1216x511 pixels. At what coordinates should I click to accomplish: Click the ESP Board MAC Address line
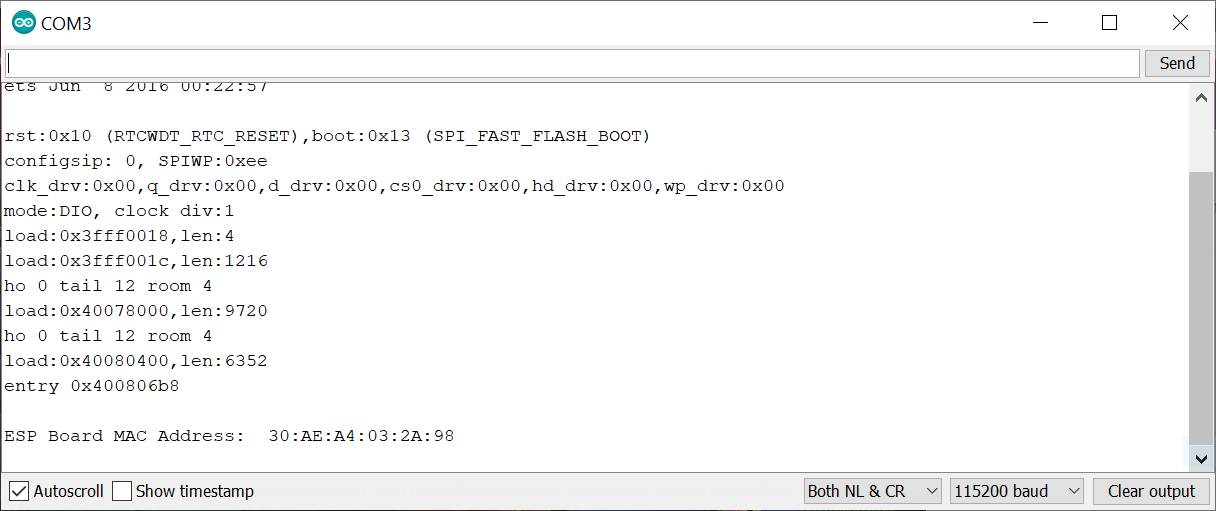(x=229, y=436)
